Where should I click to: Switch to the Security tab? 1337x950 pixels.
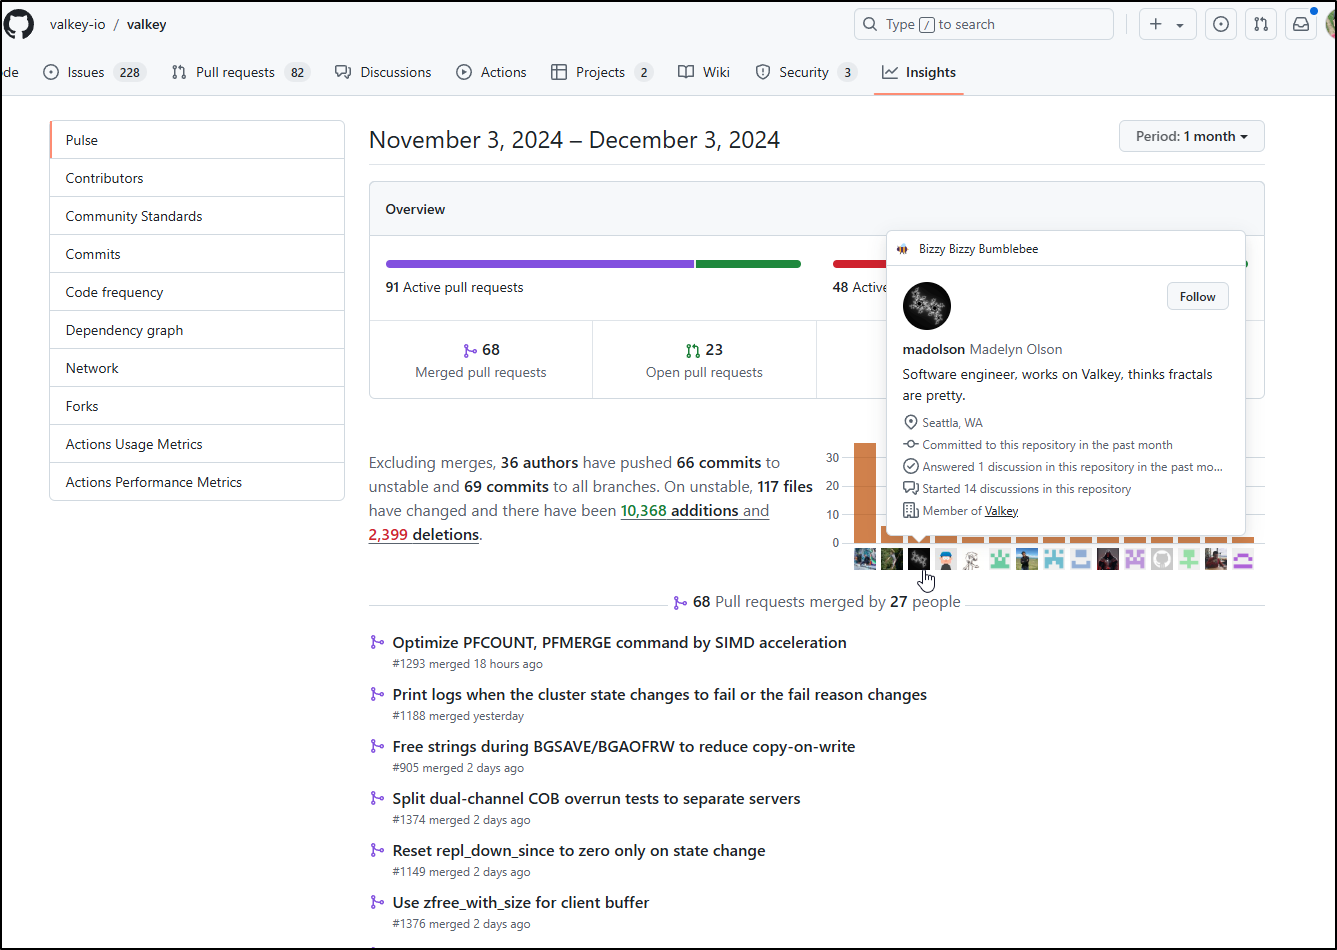point(806,72)
